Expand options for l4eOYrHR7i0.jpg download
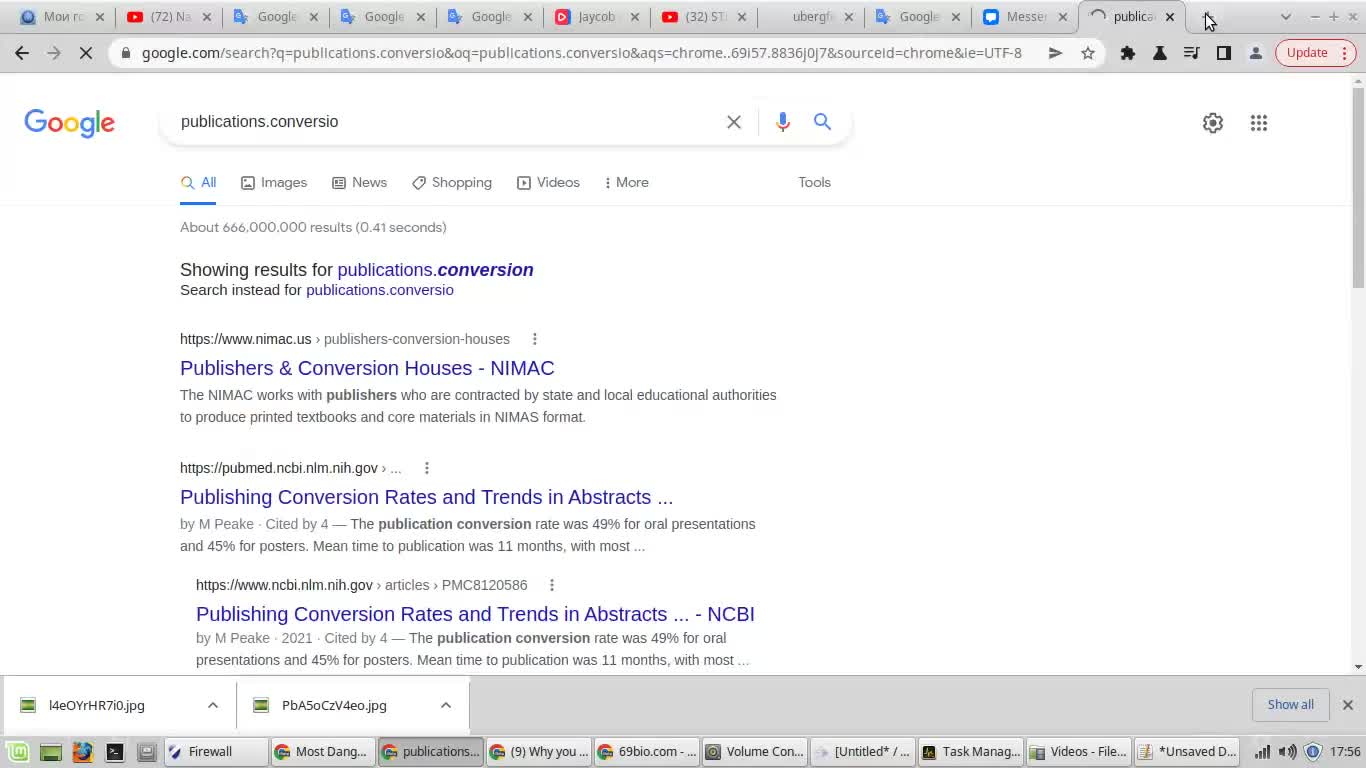The width and height of the screenshot is (1366, 768). point(213,705)
